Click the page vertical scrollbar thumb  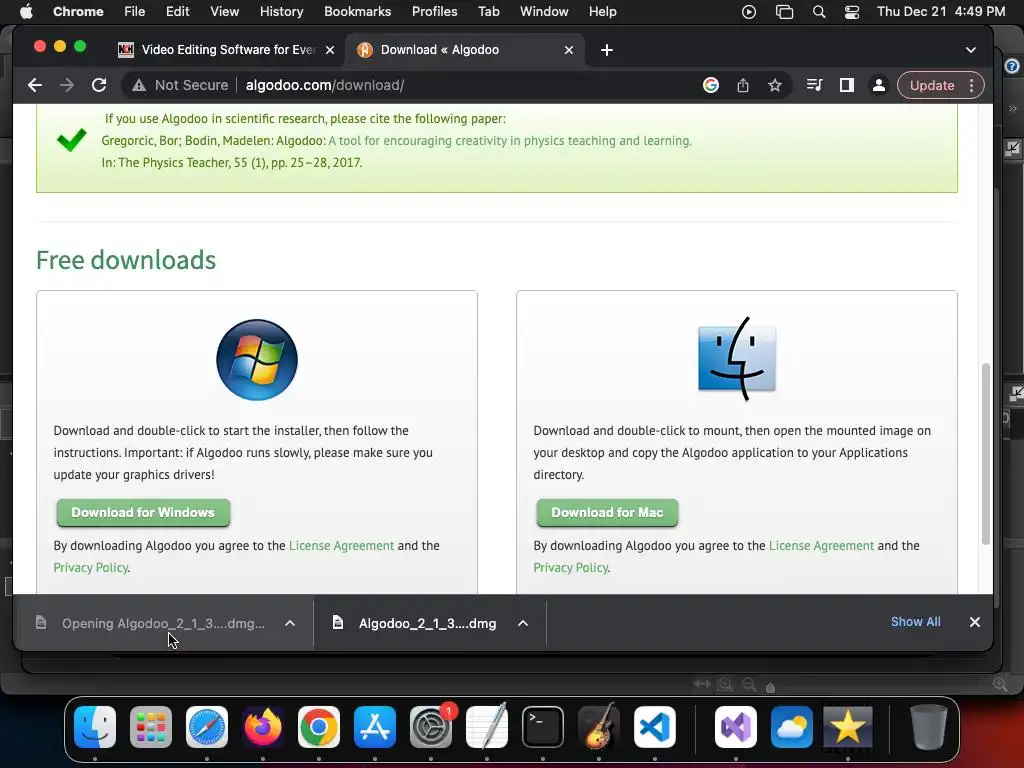(985, 454)
